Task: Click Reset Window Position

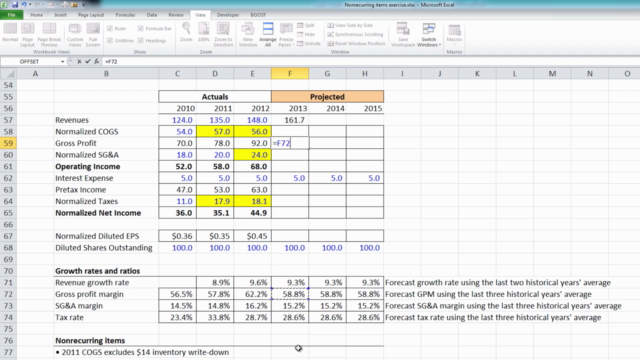Action: click(356, 43)
